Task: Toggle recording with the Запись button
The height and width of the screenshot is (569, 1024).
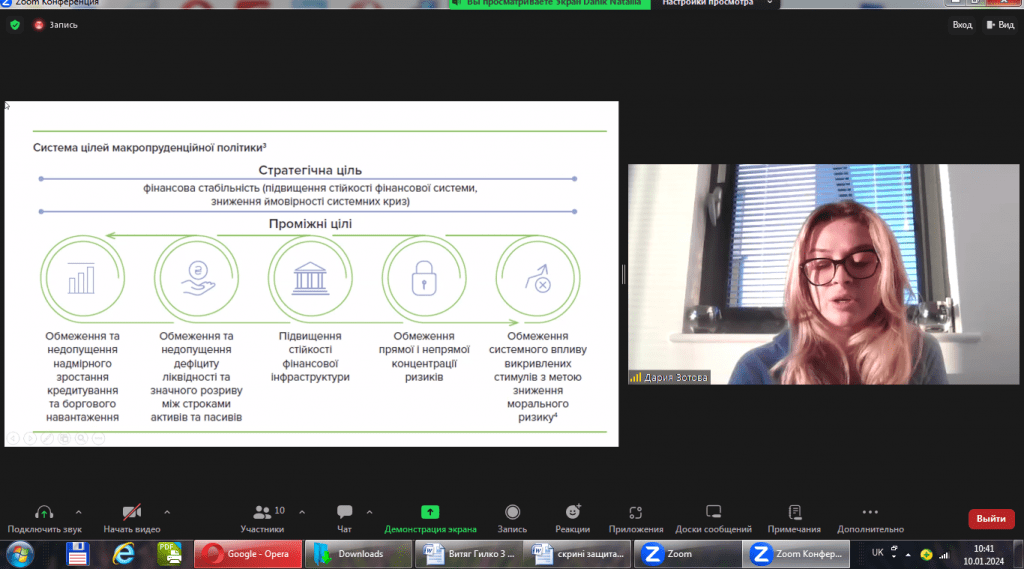Action: tap(512, 513)
